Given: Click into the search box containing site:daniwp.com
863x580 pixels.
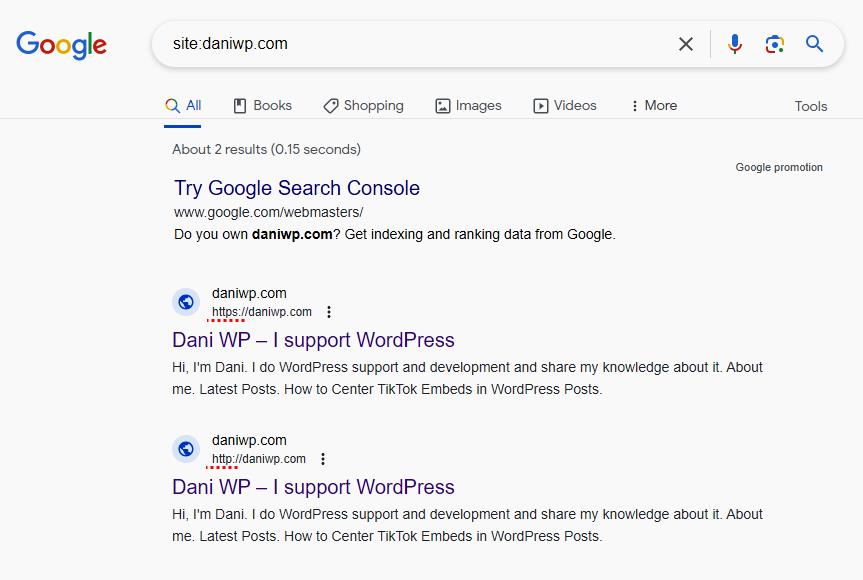Looking at the screenshot, I should click(x=420, y=44).
